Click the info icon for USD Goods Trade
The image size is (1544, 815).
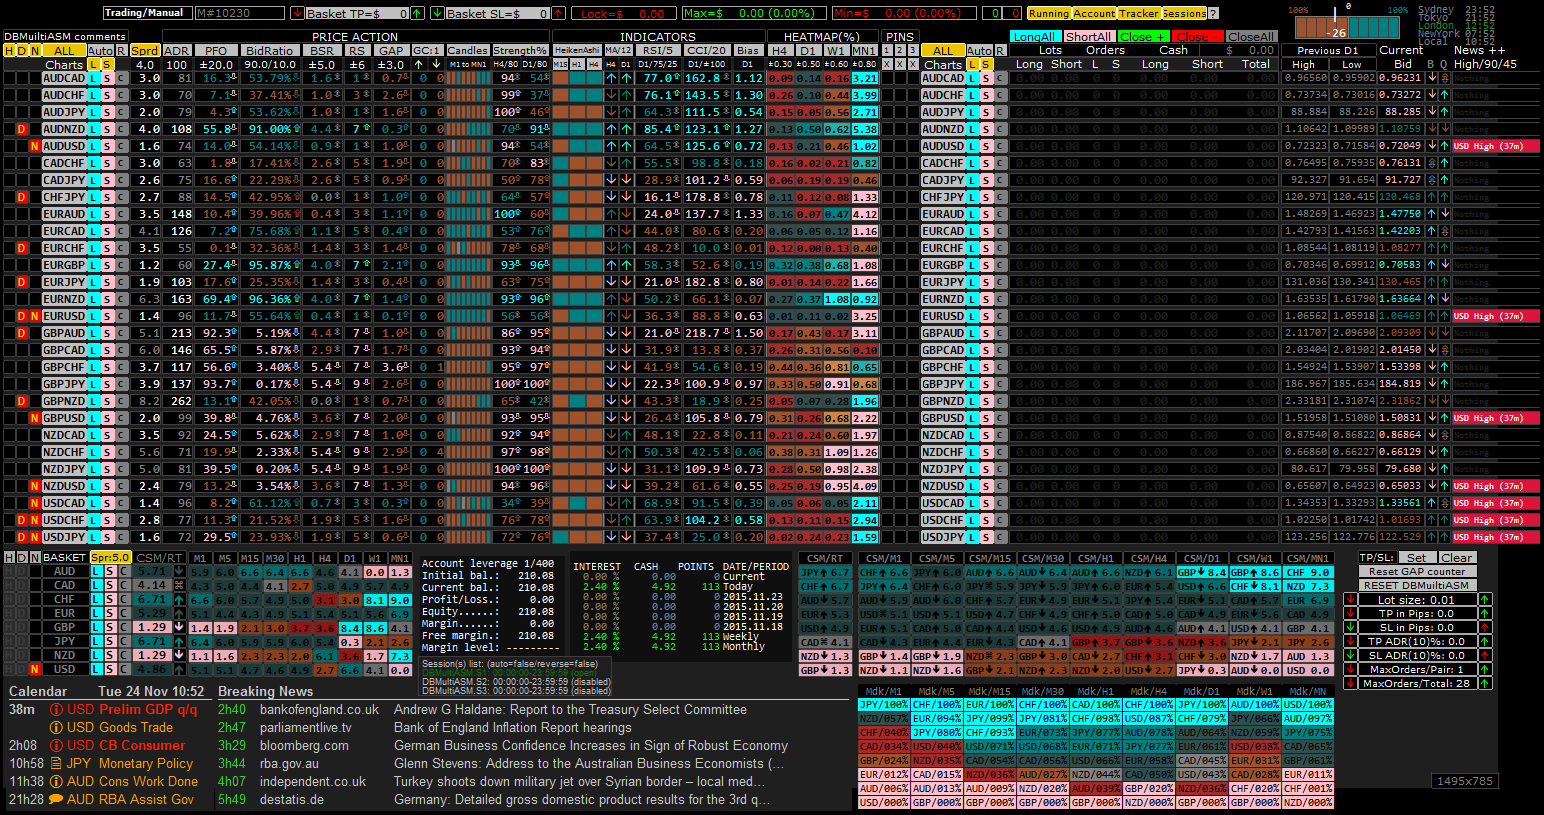(x=57, y=728)
